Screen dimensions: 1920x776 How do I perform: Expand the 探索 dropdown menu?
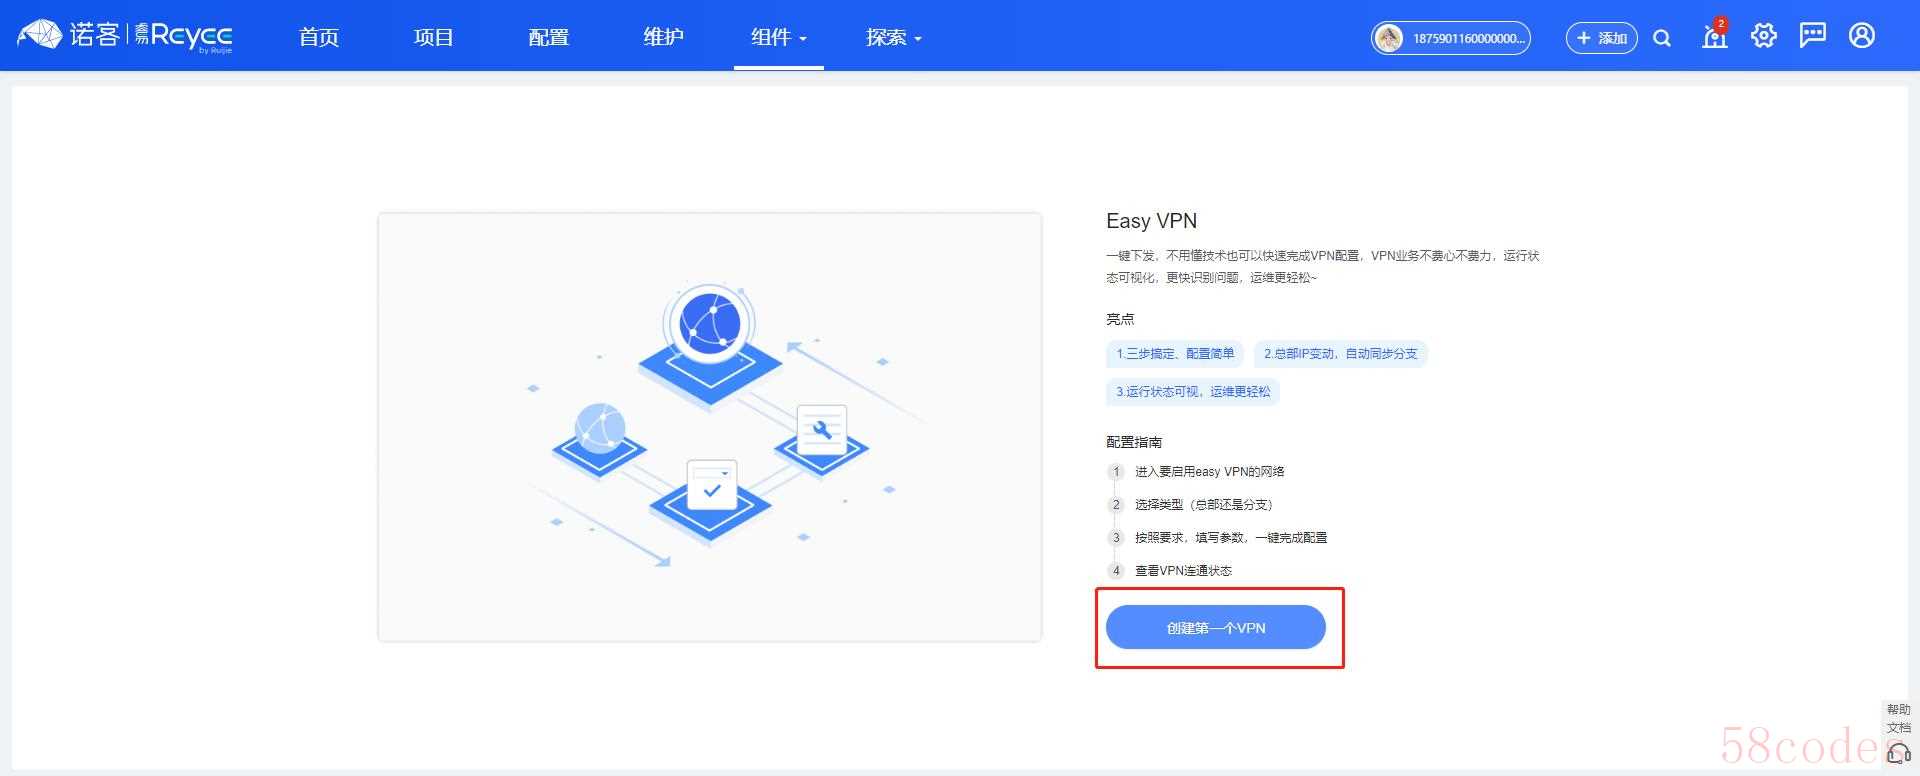click(893, 37)
